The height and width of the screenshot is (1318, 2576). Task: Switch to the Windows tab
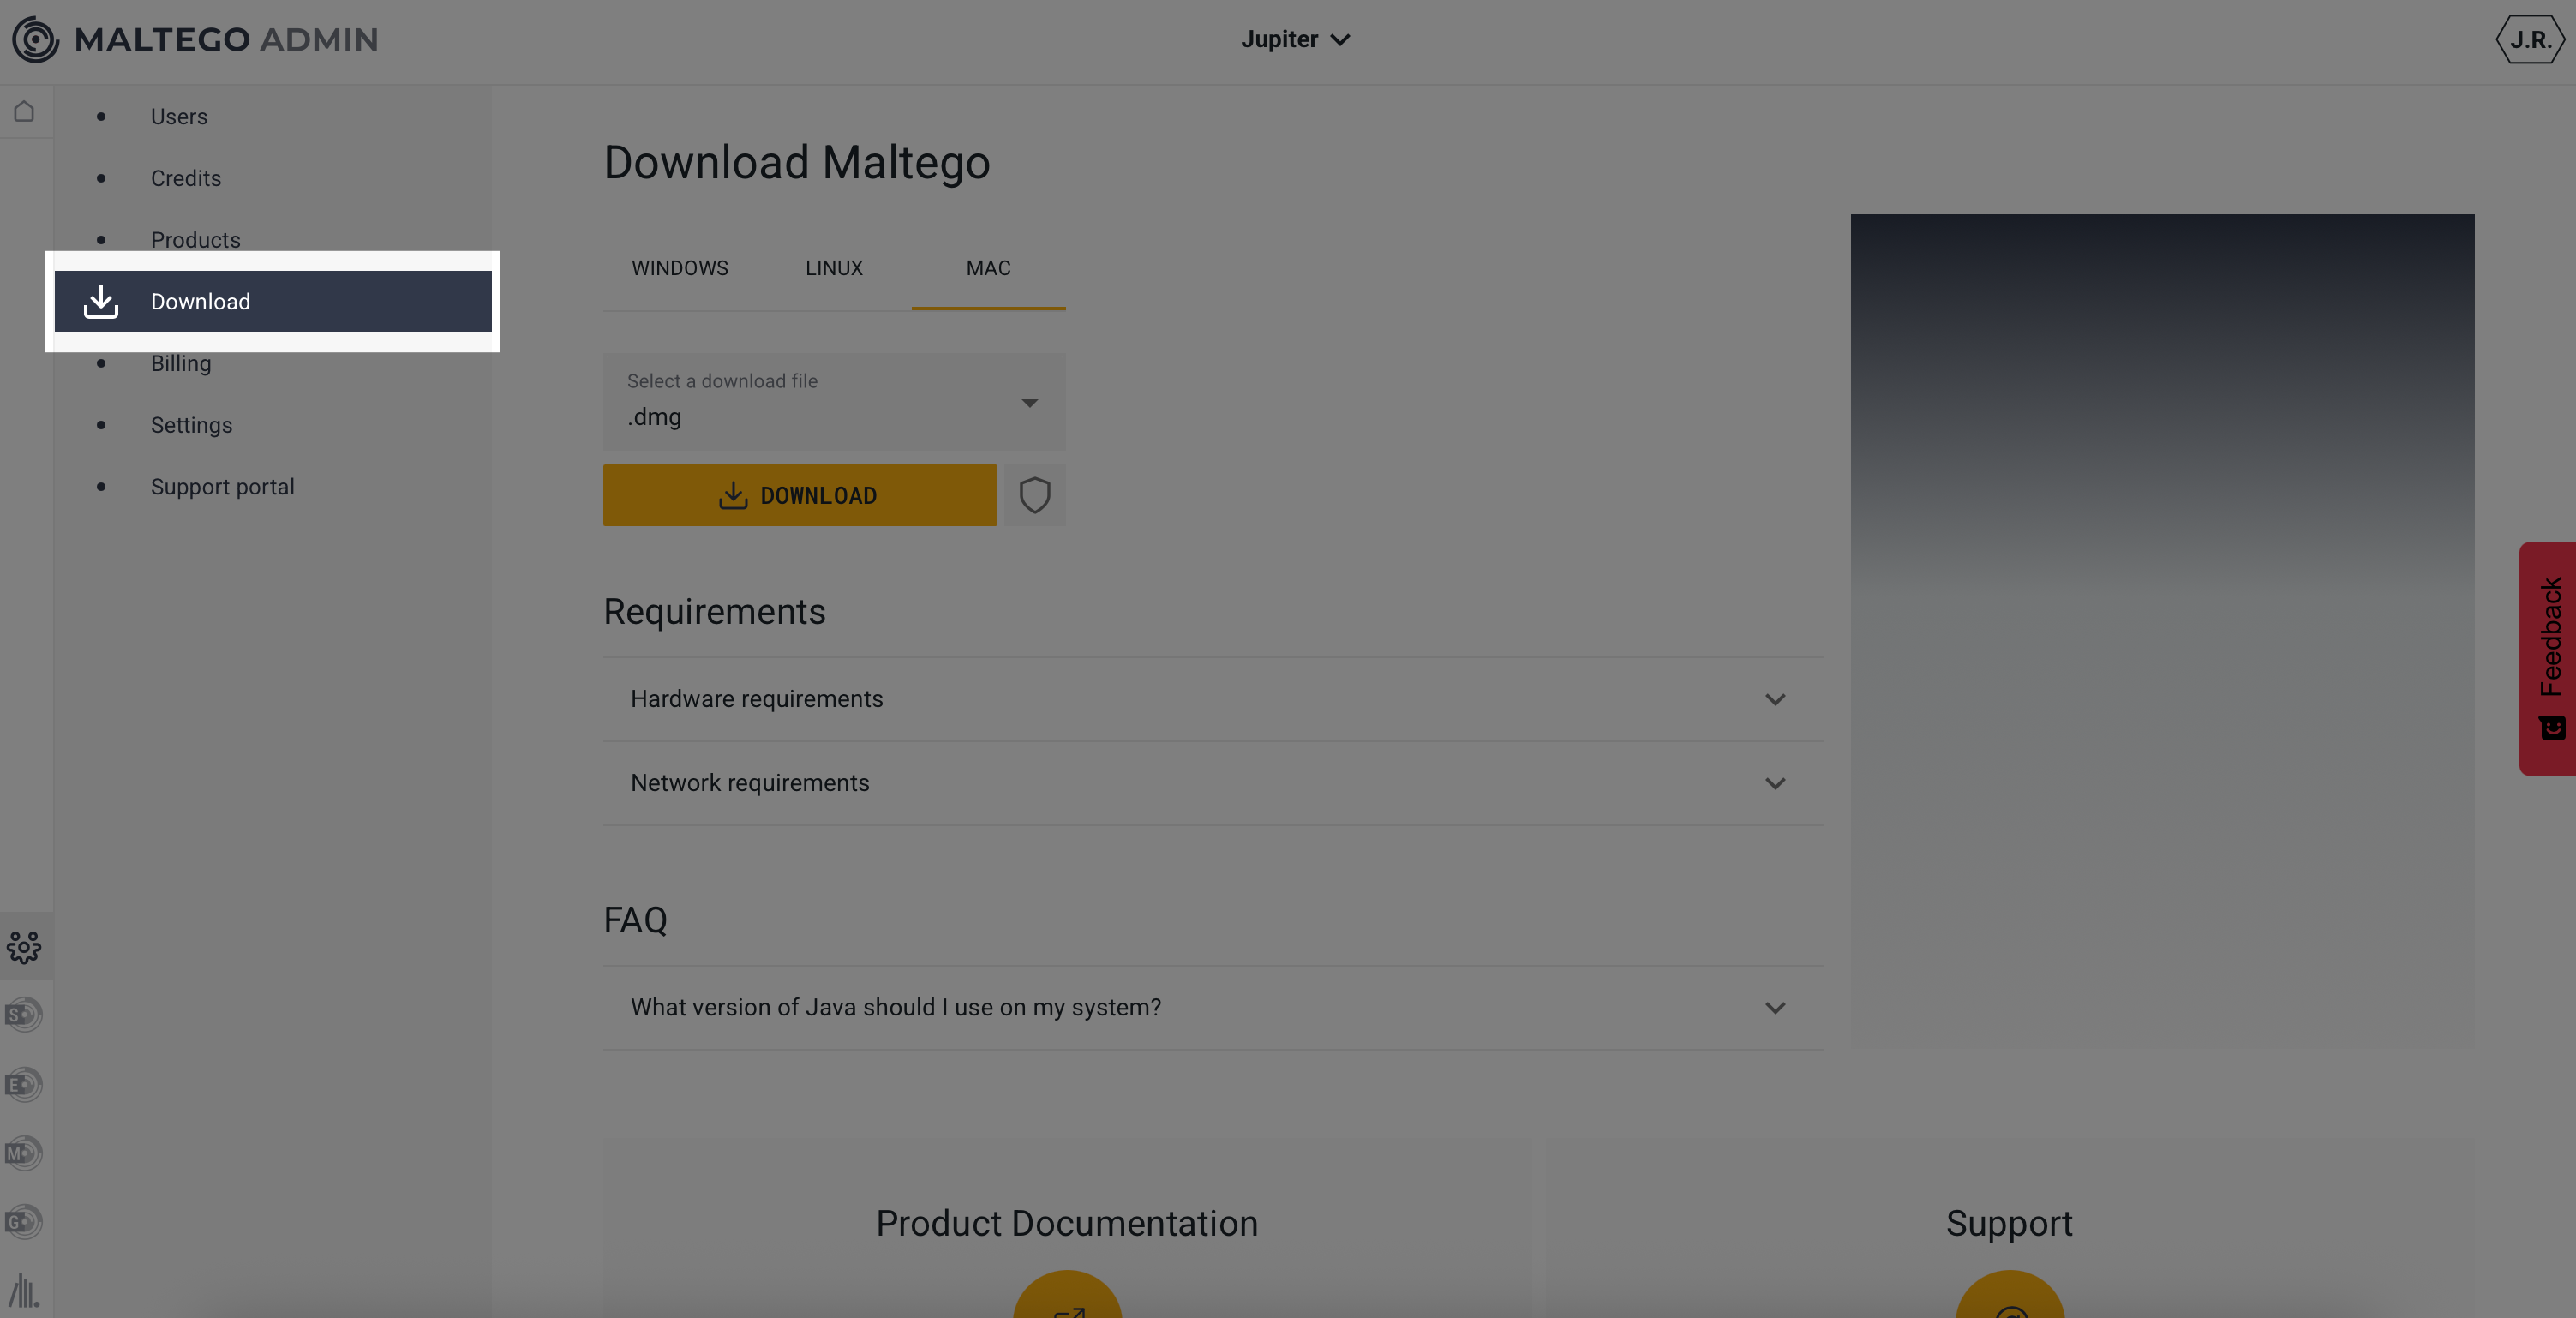coord(680,268)
